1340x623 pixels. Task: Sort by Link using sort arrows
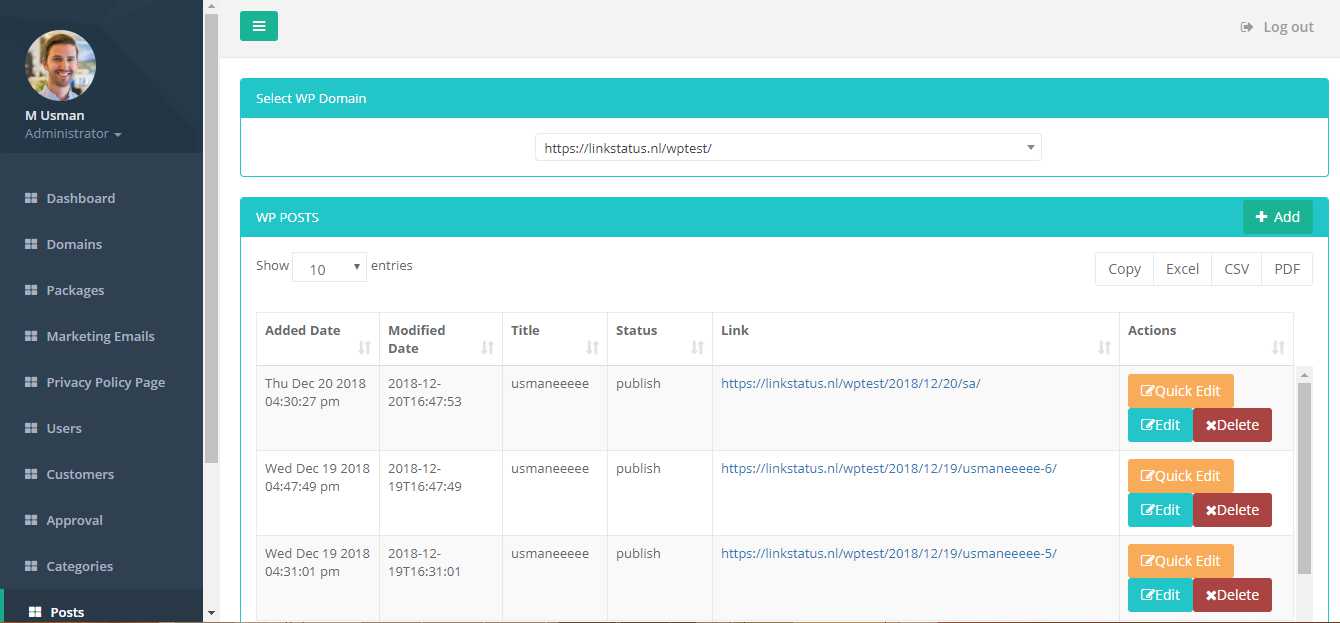(x=1104, y=347)
